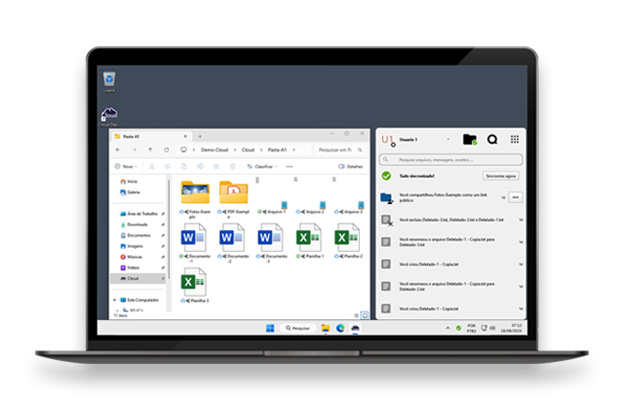Add a new Explorer tab with plus button
Viewport: 624px width, 410px height.
pos(200,135)
